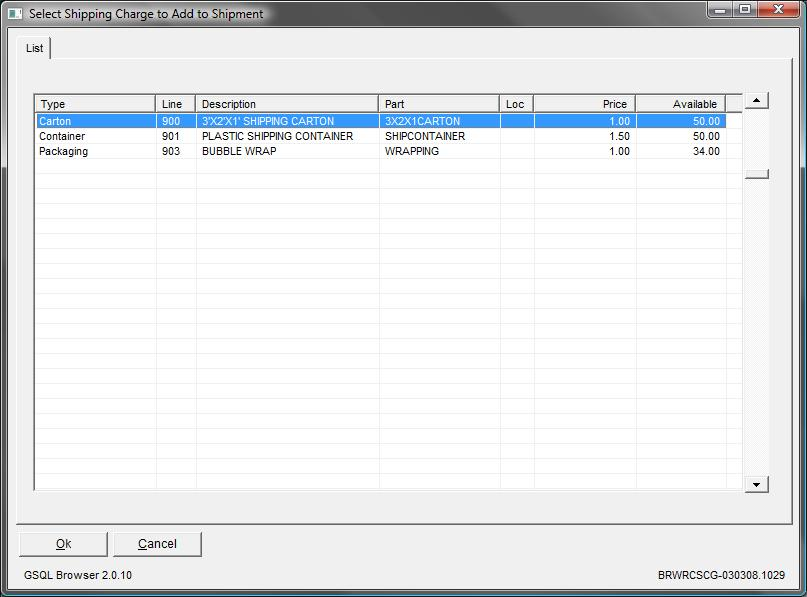807x597 pixels.
Task: Click part SHIPCONTAINER
Action: point(425,136)
